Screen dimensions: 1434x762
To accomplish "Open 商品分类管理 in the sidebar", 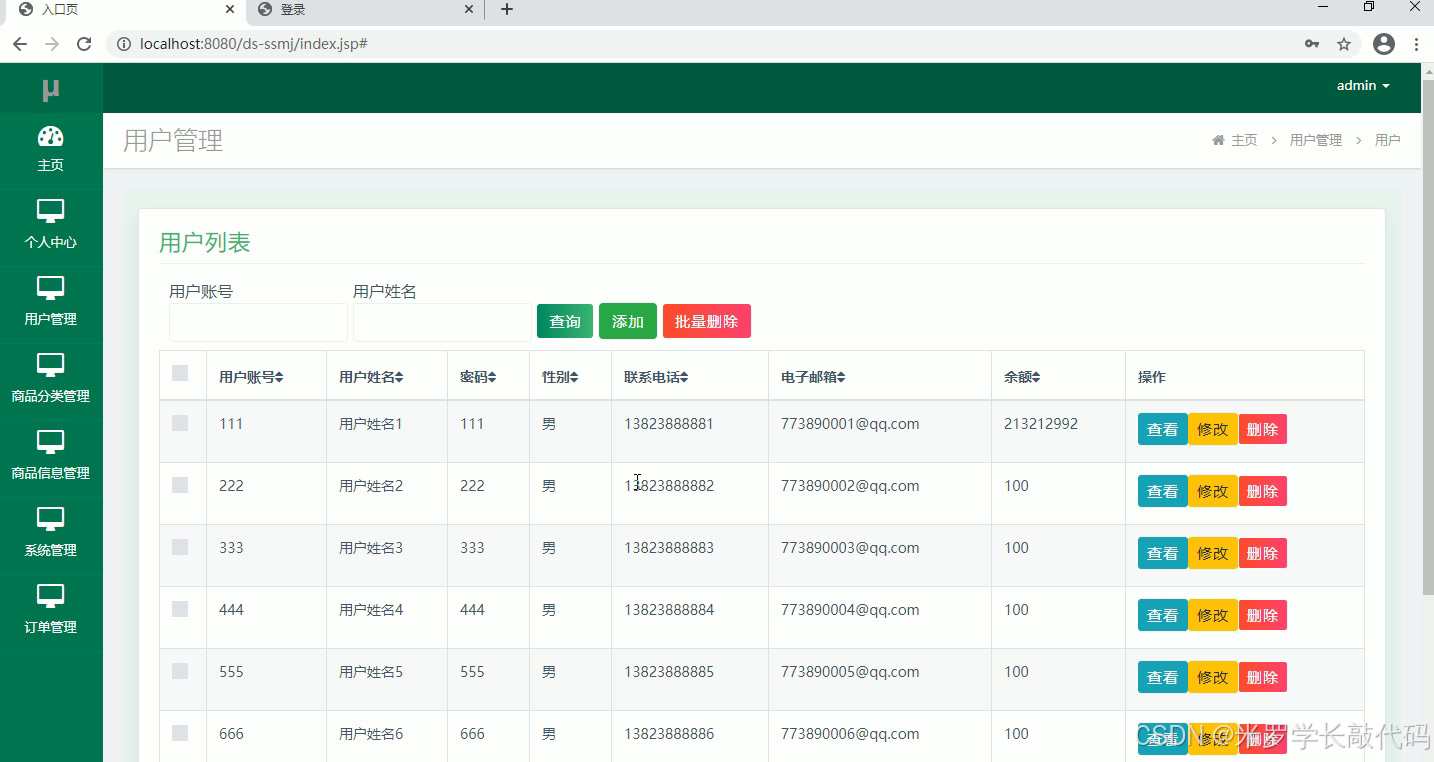I will [50, 378].
